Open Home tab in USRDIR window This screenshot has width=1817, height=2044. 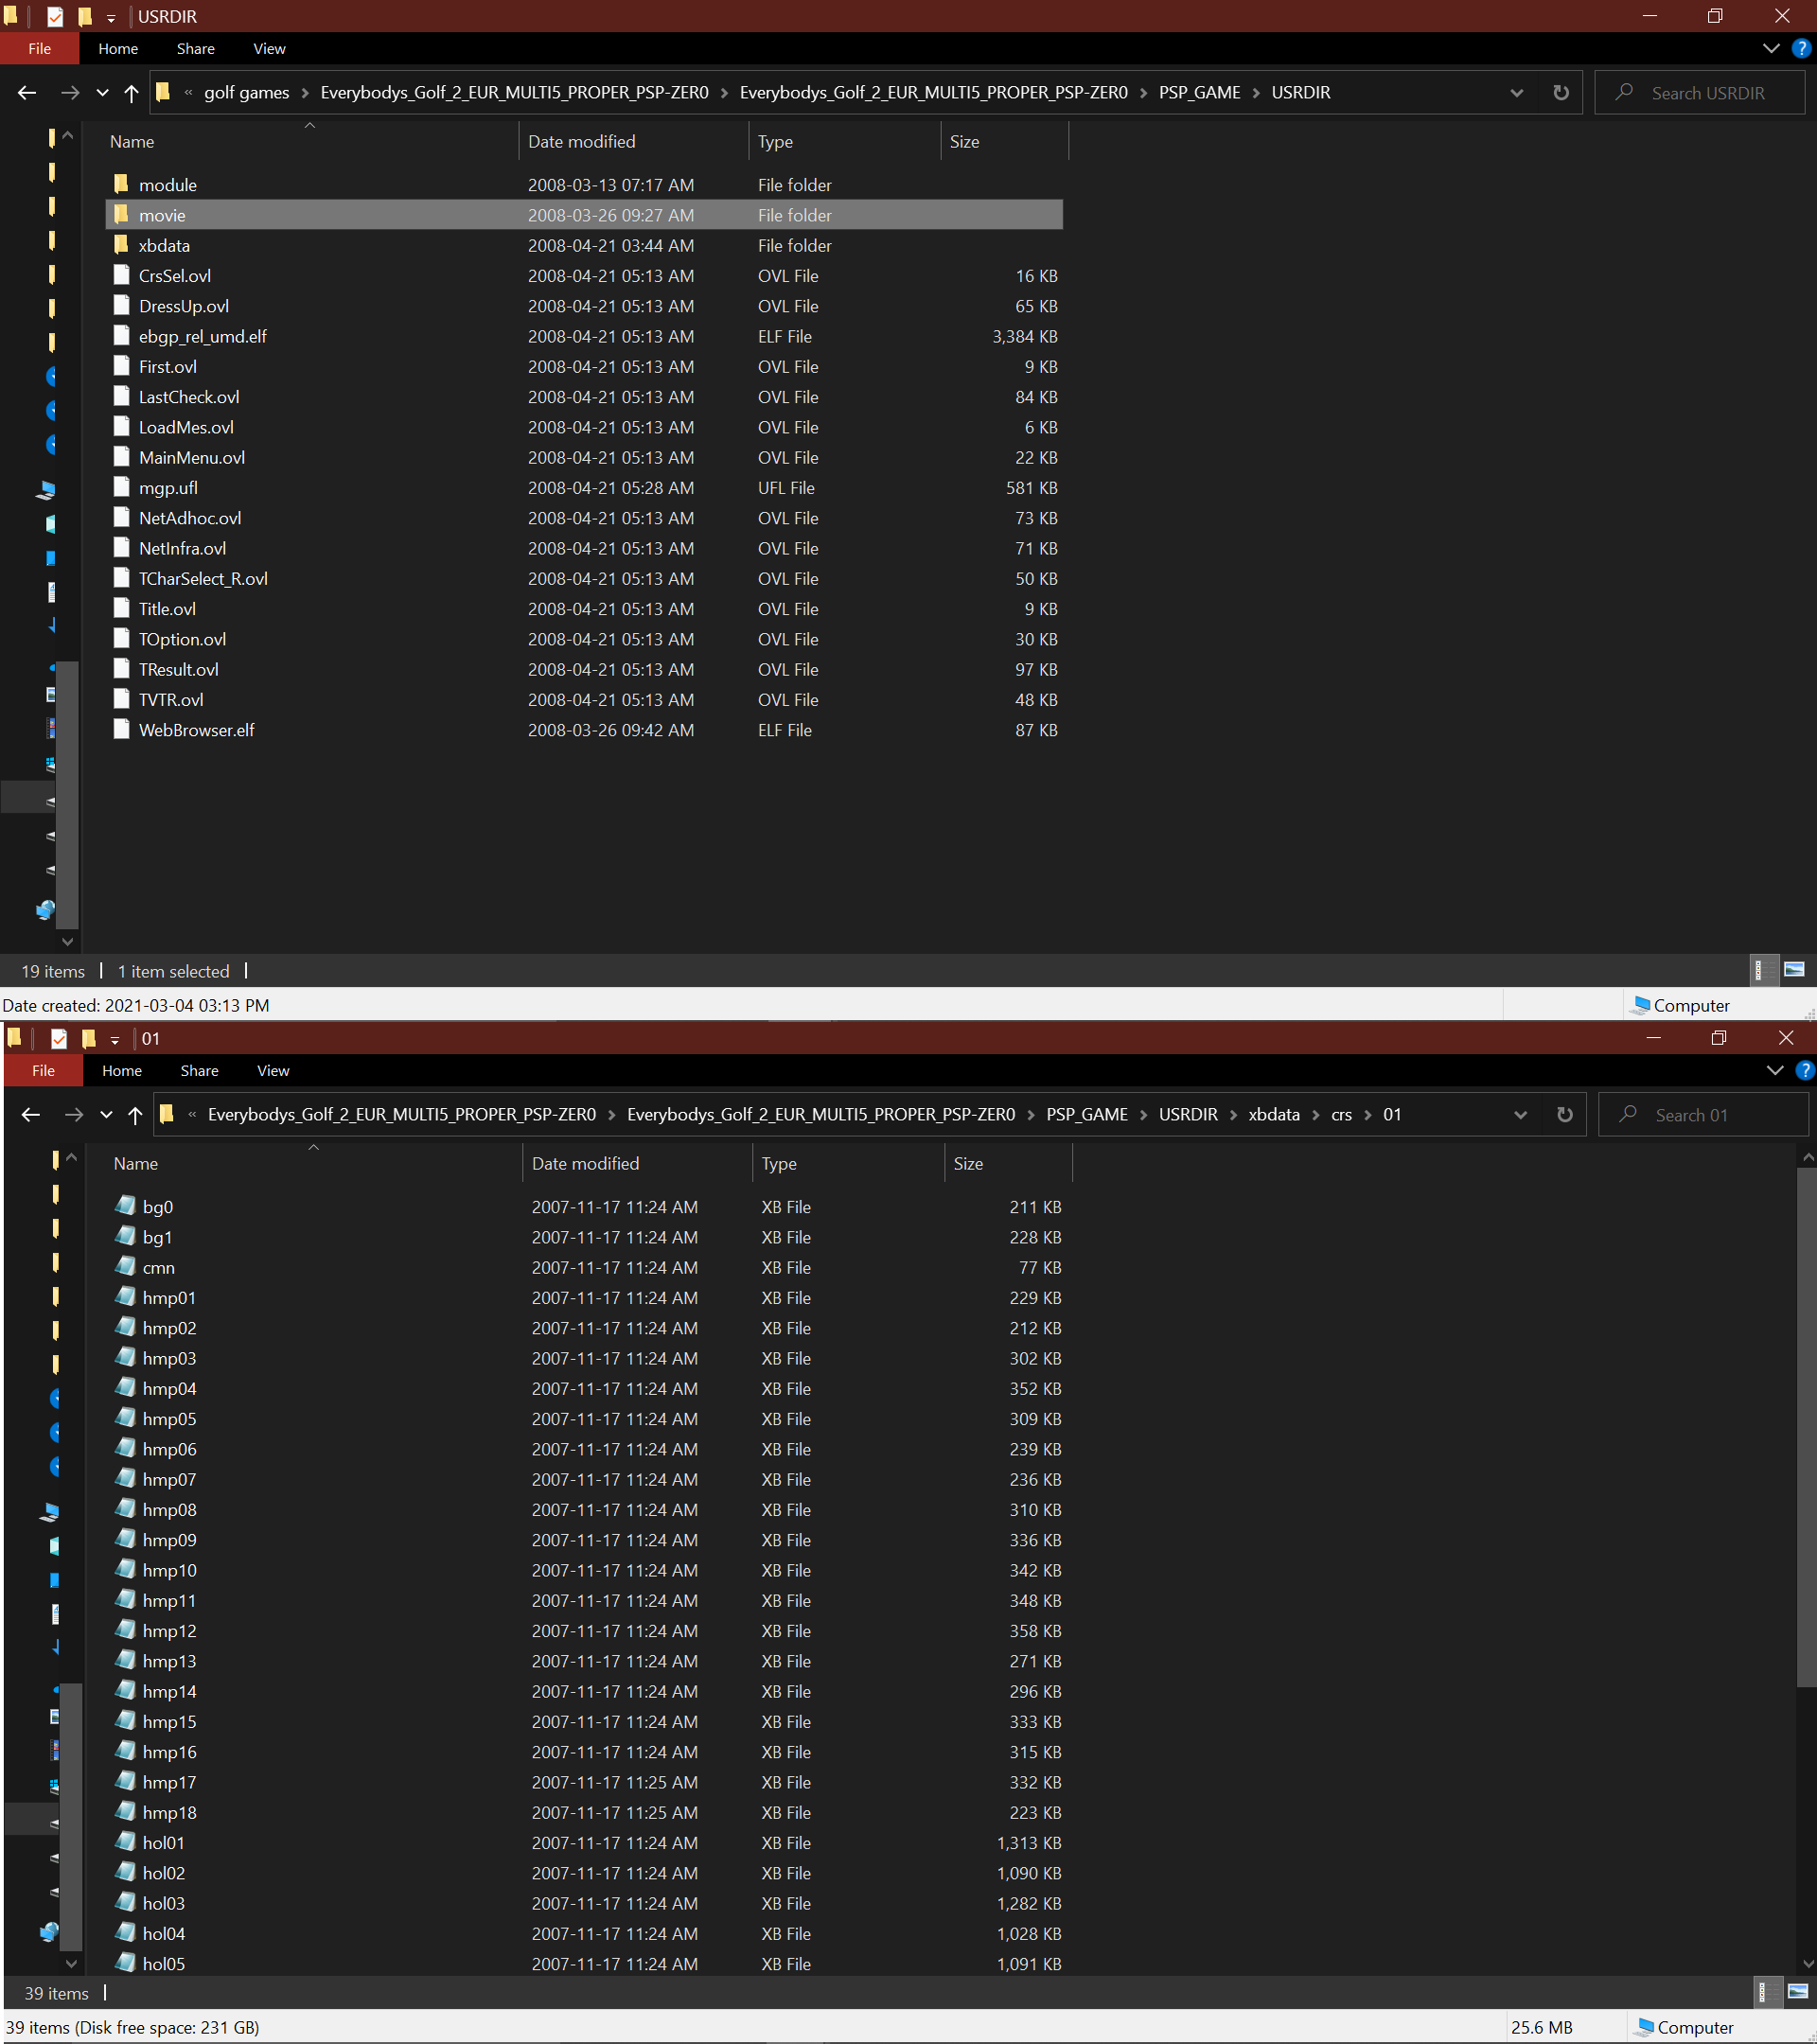[x=118, y=48]
